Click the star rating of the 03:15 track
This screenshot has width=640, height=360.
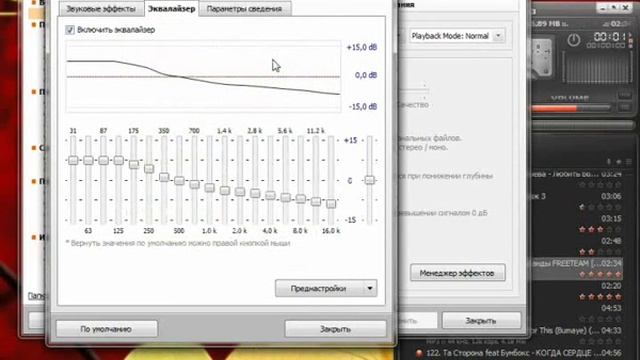(600, 229)
